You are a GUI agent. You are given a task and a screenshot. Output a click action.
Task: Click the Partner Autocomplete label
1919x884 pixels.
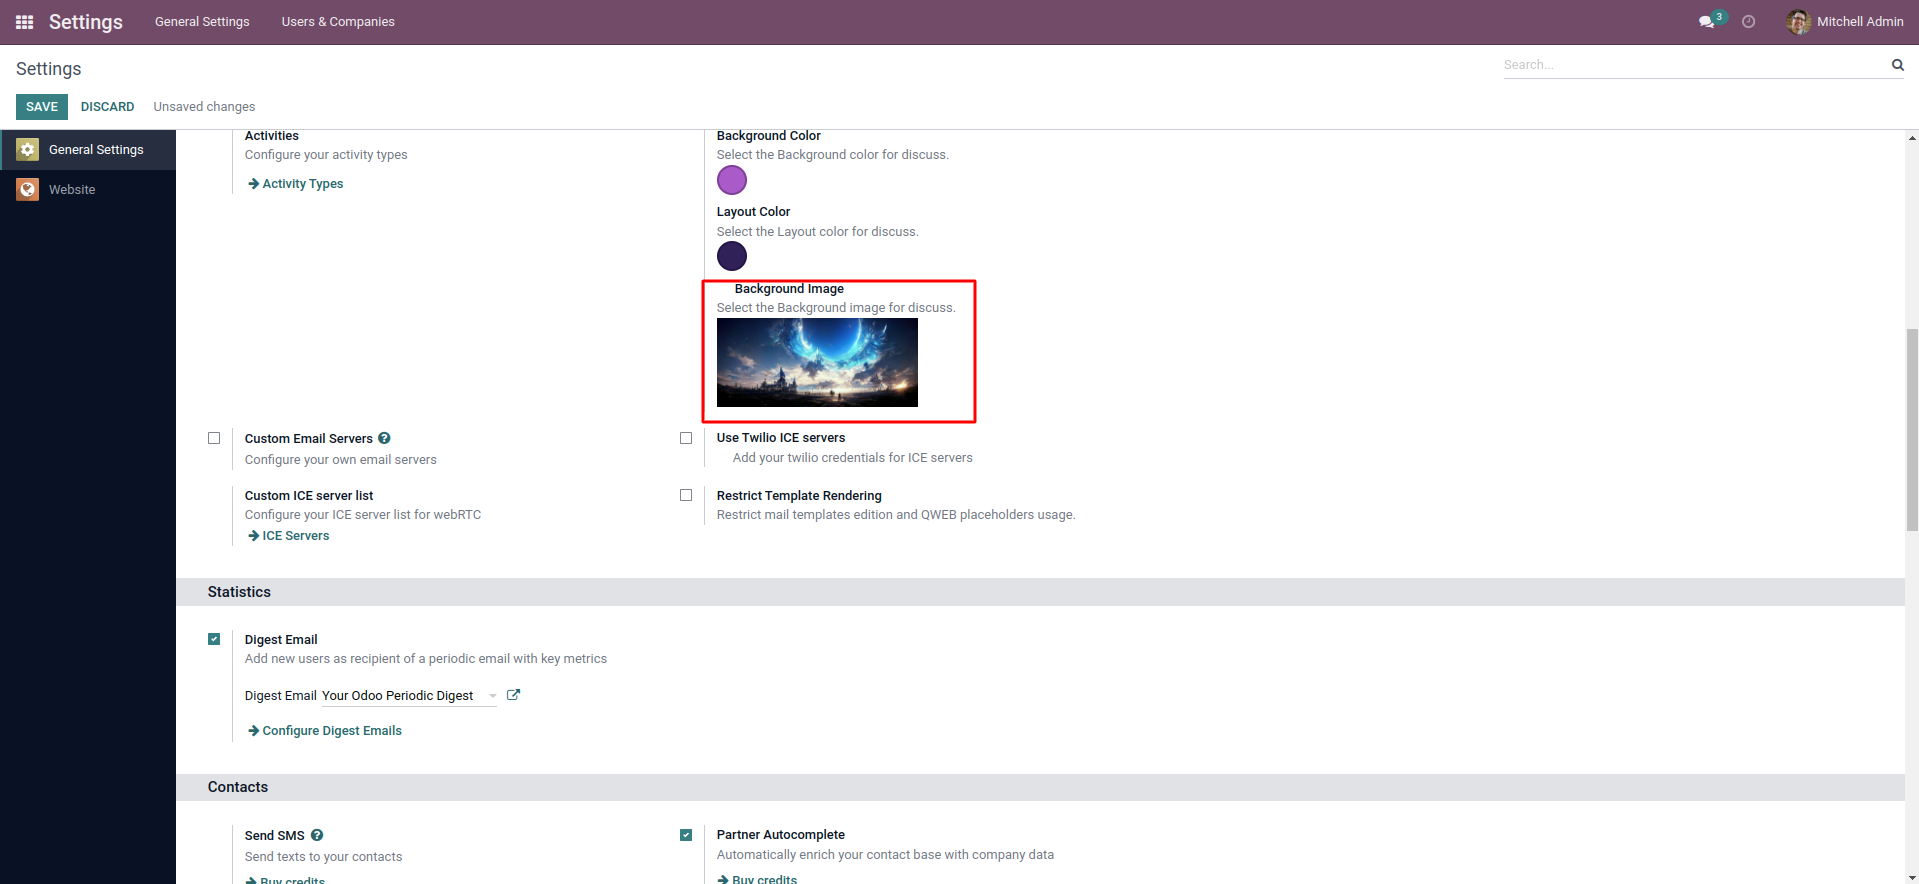[781, 835]
